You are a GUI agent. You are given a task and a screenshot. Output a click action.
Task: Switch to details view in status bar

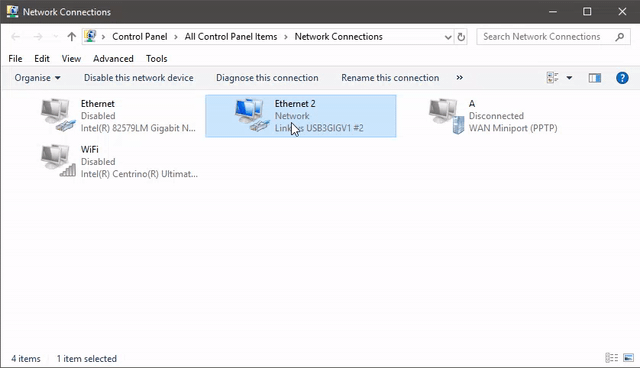(x=611, y=358)
